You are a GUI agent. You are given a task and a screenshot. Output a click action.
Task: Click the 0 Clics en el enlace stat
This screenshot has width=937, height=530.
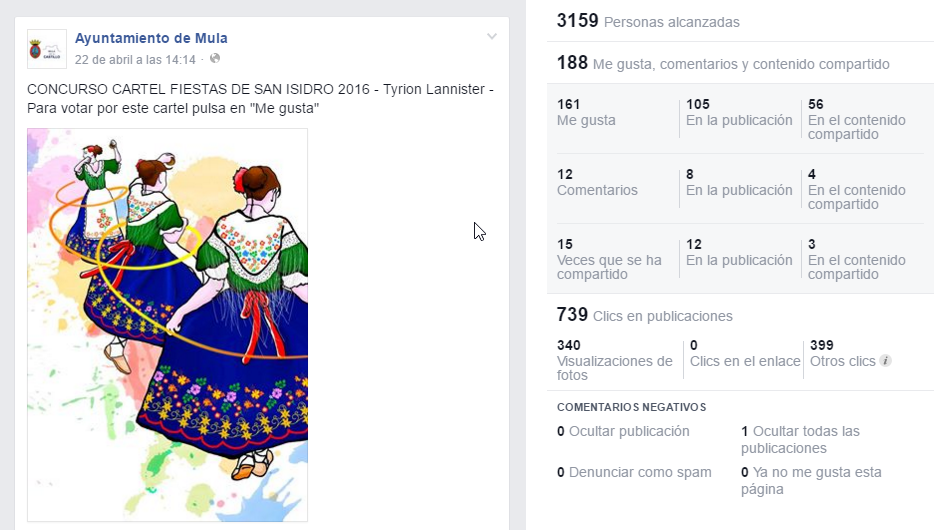745,353
